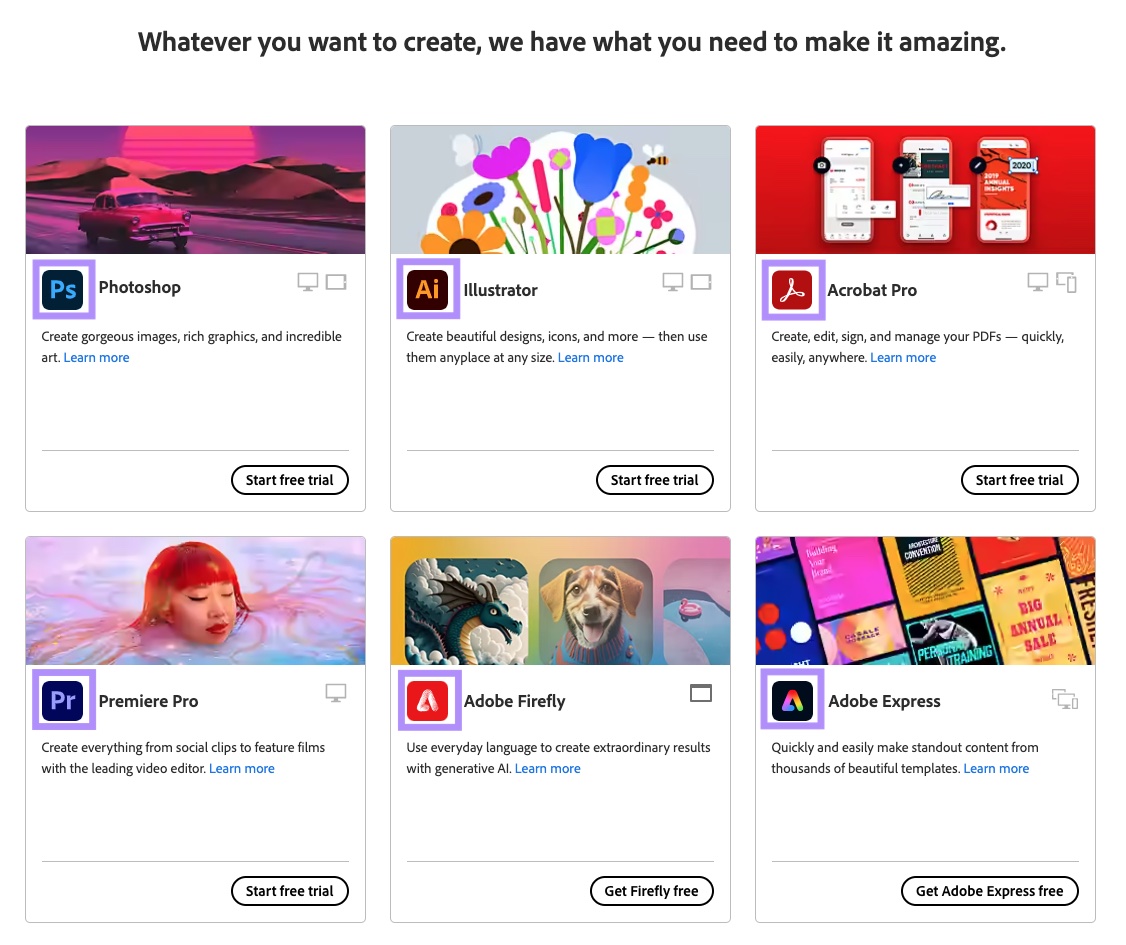Click the tablet icon on Illustrator card
Screen dimensions: 1126x945
(x=701, y=282)
